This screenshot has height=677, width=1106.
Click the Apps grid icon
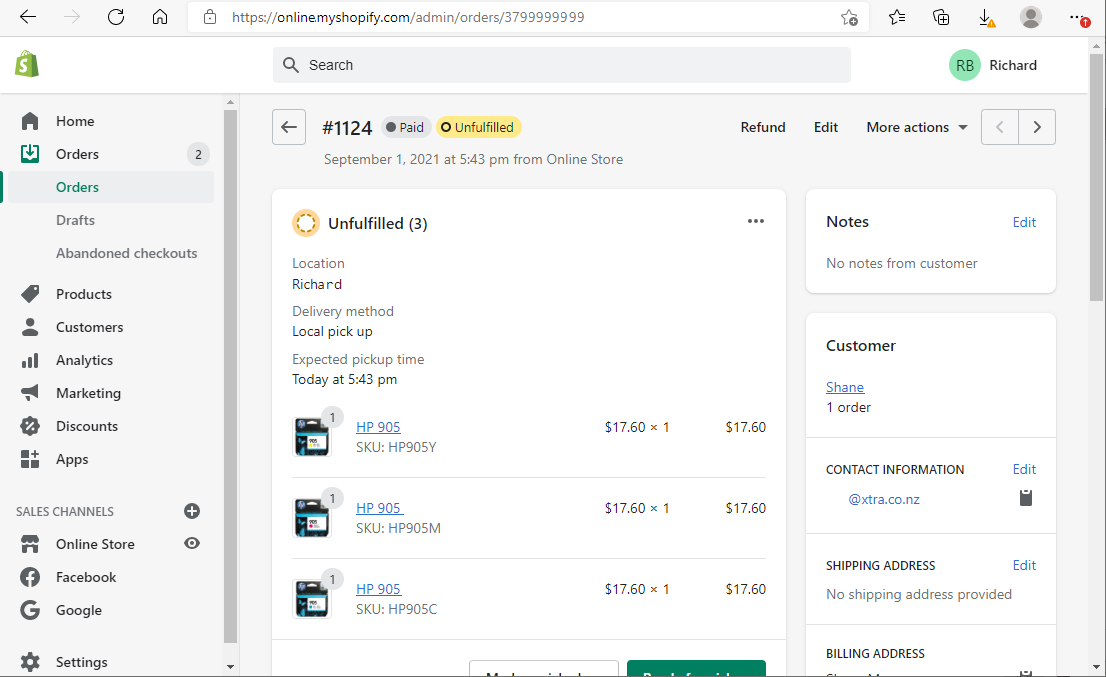click(30, 459)
